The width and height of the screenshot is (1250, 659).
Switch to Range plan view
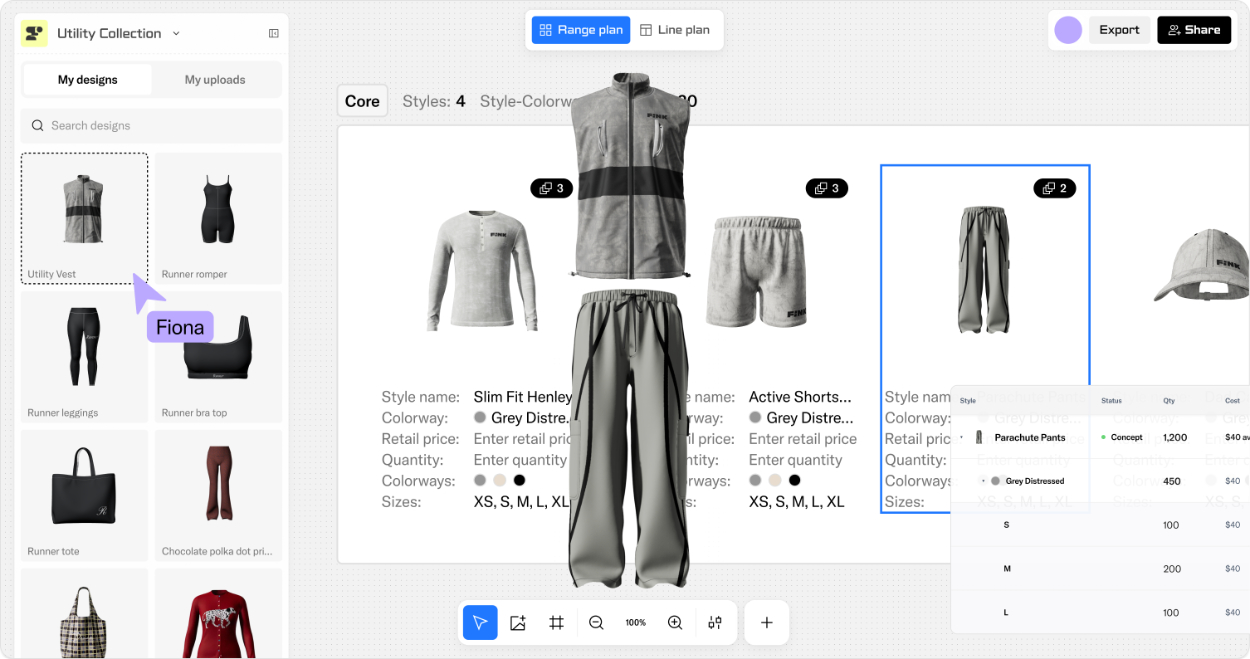point(581,30)
